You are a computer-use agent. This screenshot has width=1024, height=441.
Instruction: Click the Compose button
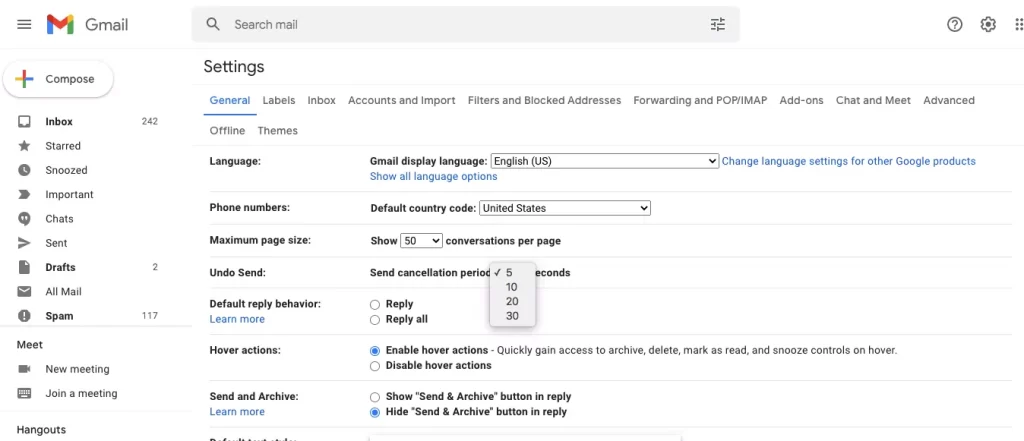58,79
